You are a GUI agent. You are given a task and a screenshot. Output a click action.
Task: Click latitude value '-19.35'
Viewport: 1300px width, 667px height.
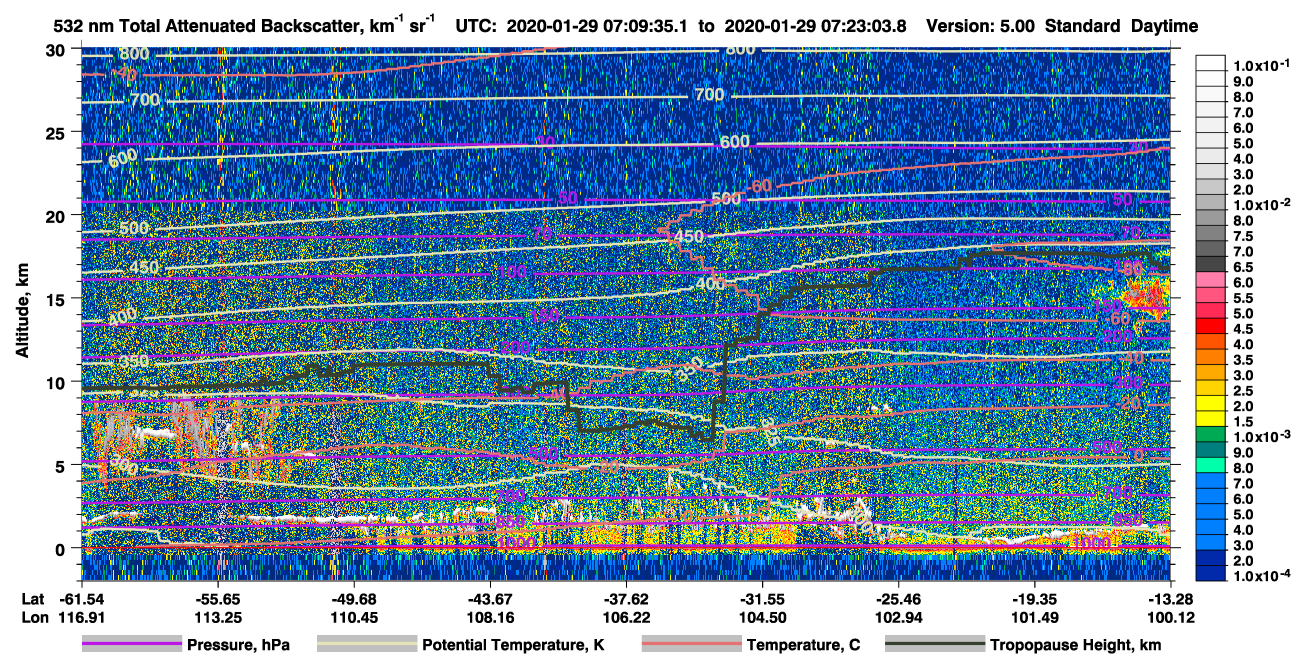pos(1034,600)
